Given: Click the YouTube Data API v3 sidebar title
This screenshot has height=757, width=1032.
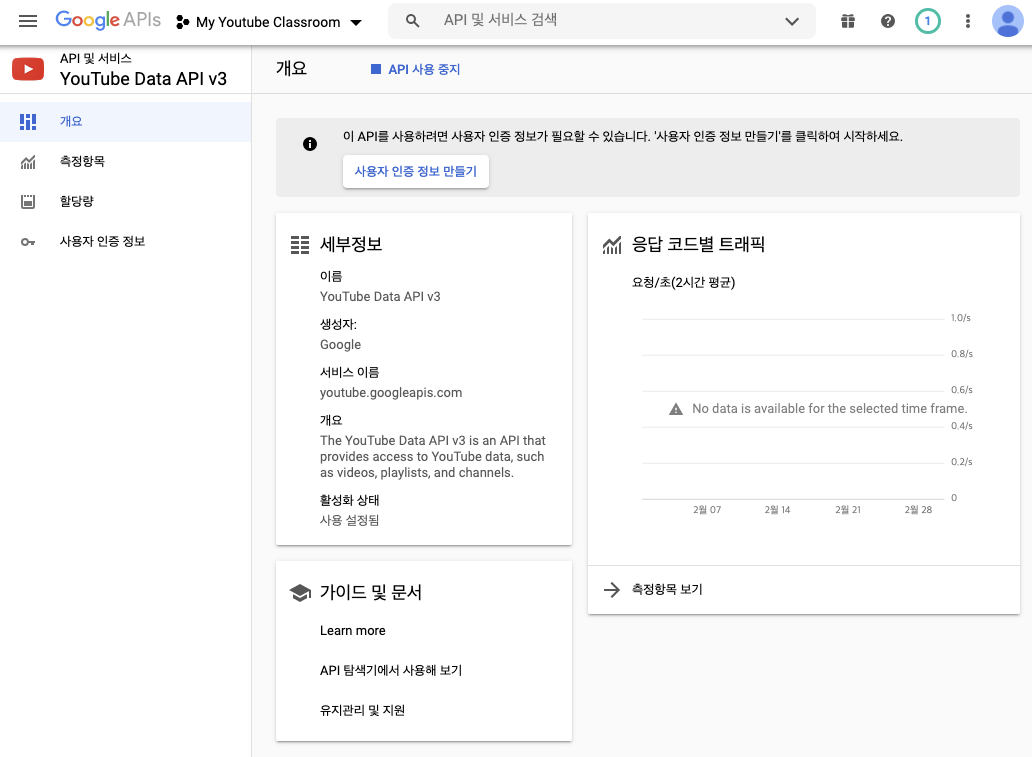Looking at the screenshot, I should [143, 79].
